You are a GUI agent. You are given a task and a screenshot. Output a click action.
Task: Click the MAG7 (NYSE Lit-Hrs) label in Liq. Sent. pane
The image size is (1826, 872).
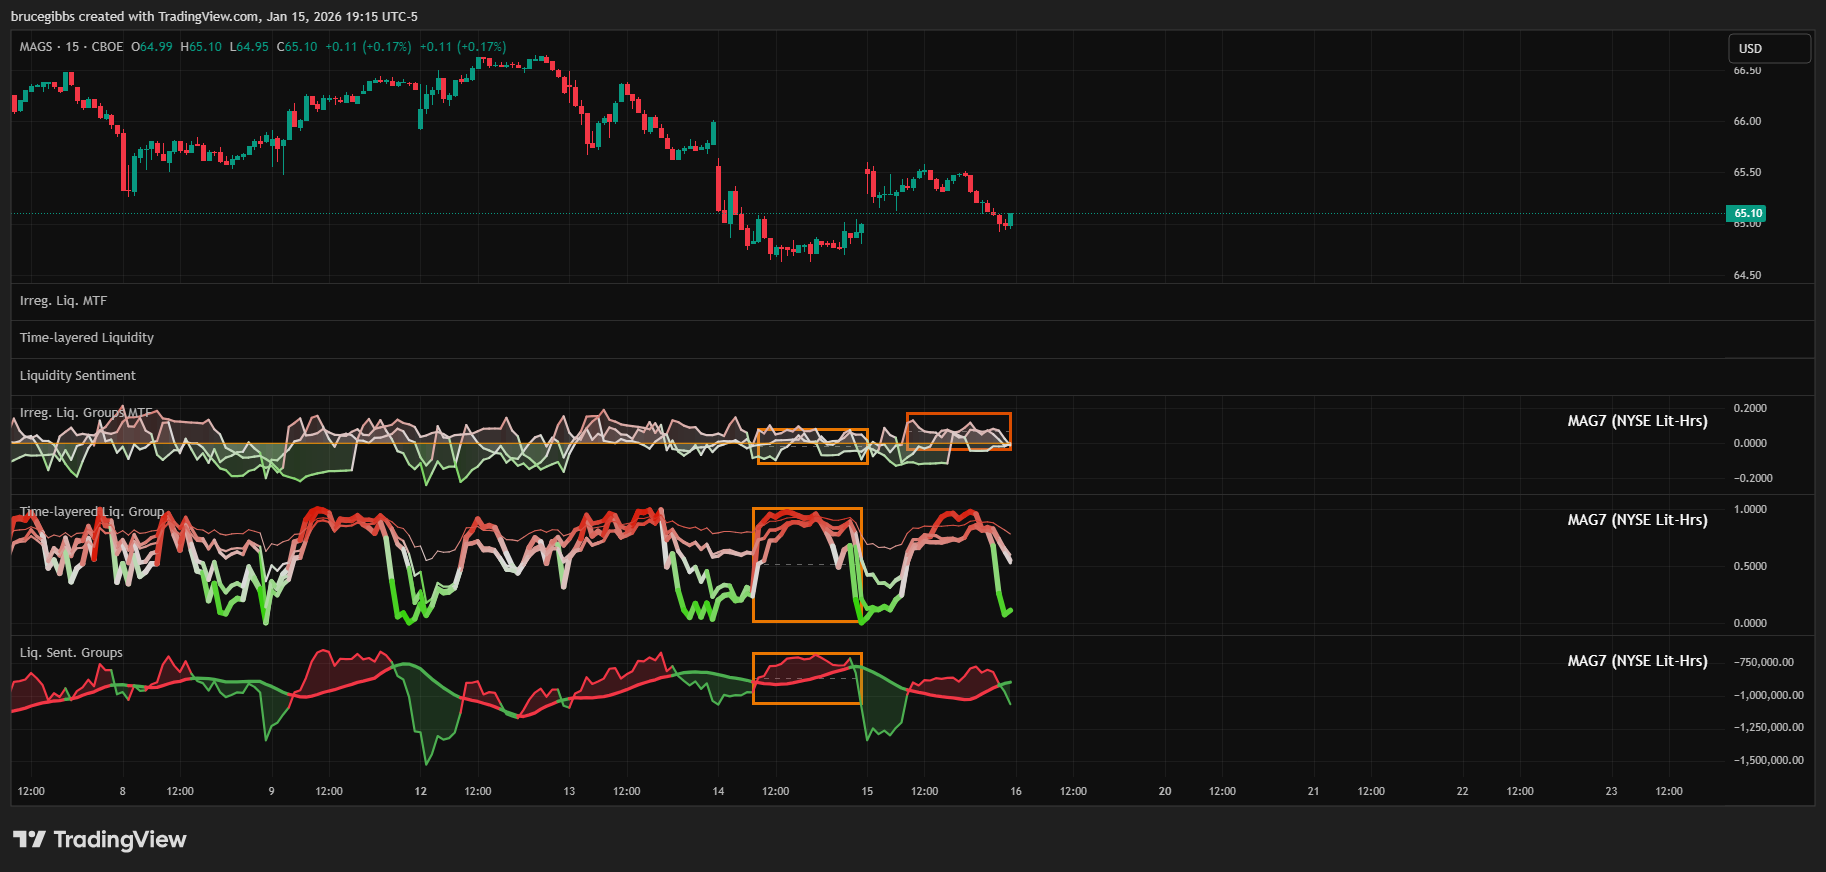coord(1637,661)
